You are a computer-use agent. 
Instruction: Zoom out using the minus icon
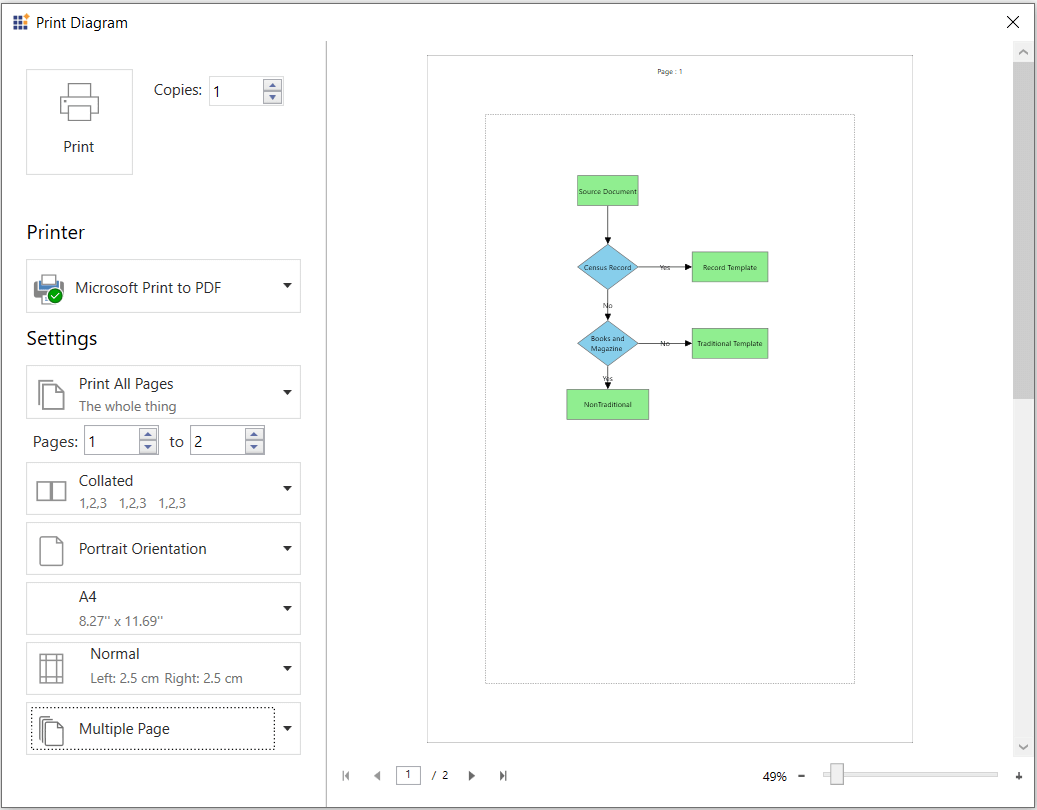pyautogui.click(x=802, y=776)
